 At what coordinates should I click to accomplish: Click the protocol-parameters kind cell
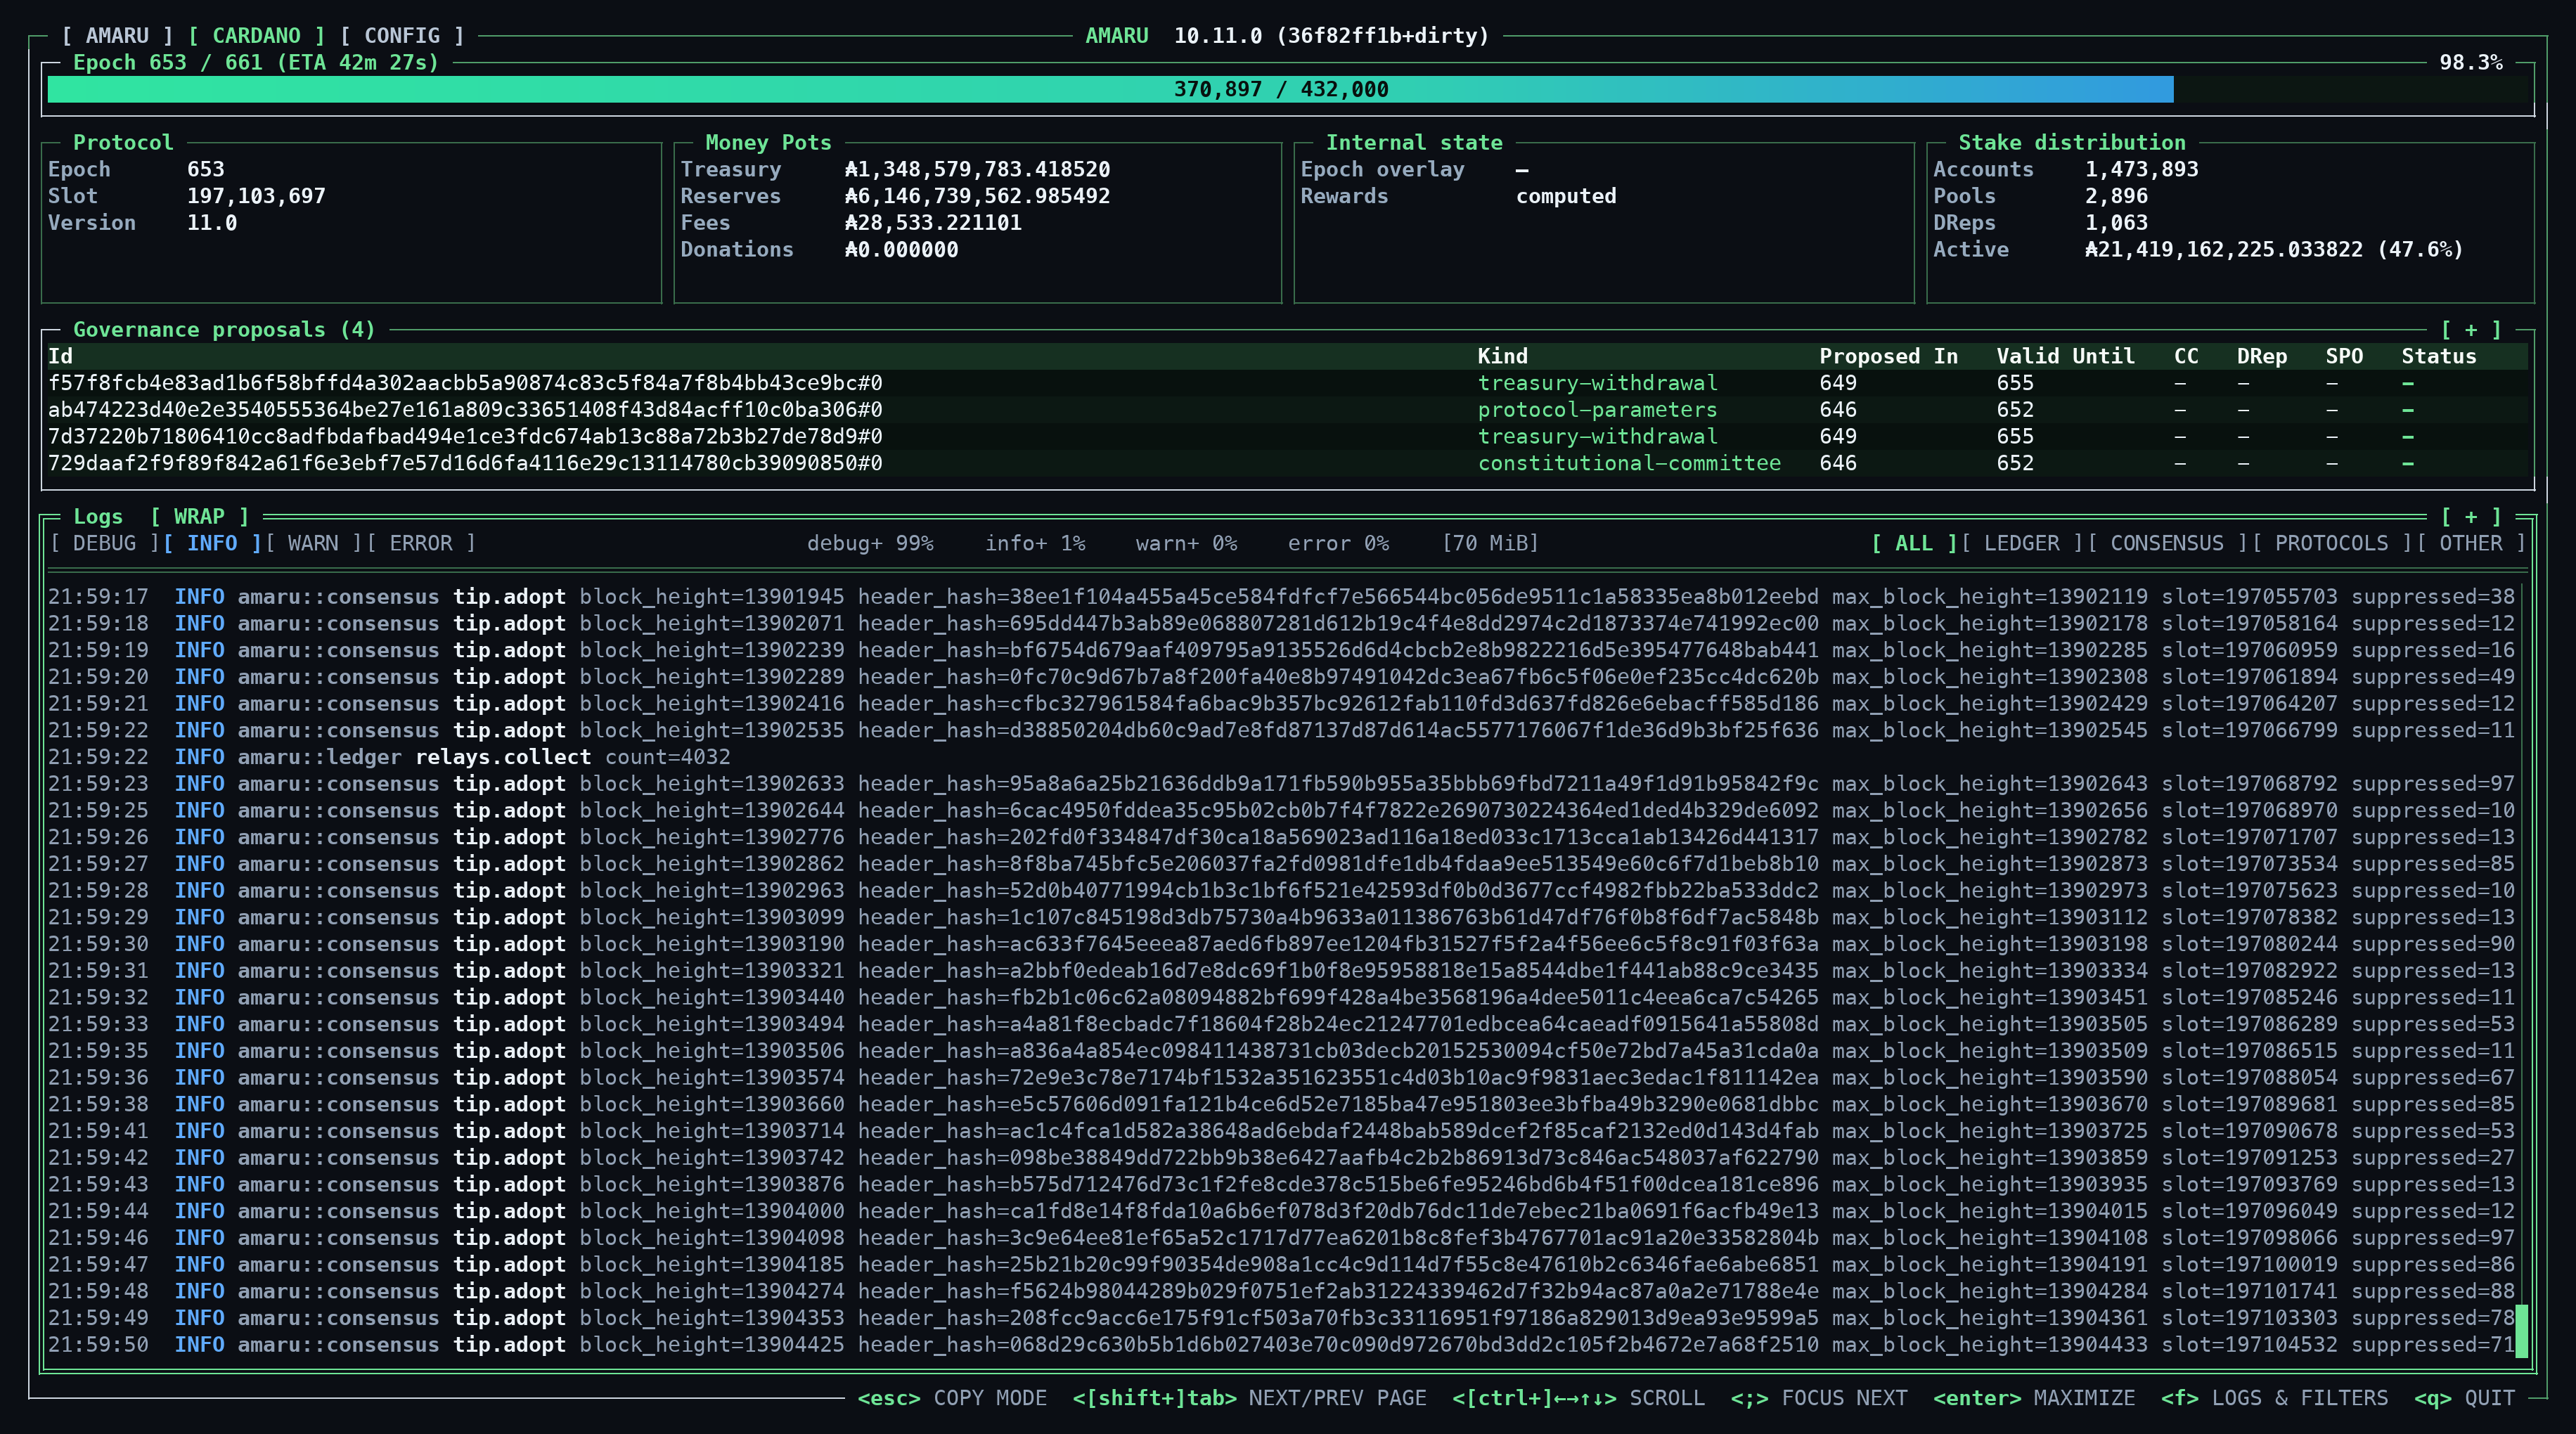(x=1597, y=410)
